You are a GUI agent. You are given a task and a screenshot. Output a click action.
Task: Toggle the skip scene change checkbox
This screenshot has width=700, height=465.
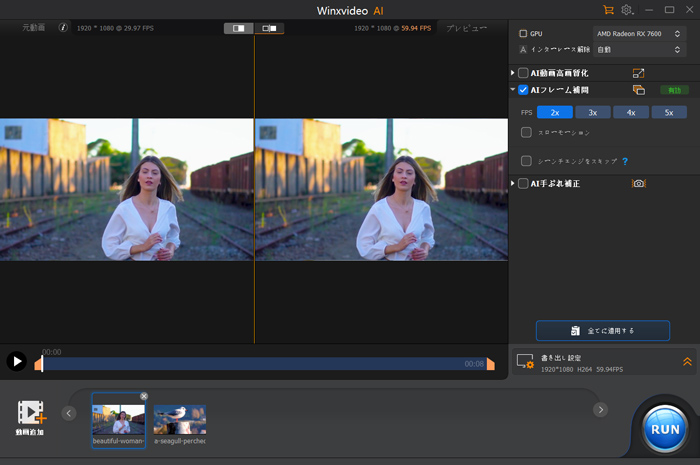pos(526,161)
